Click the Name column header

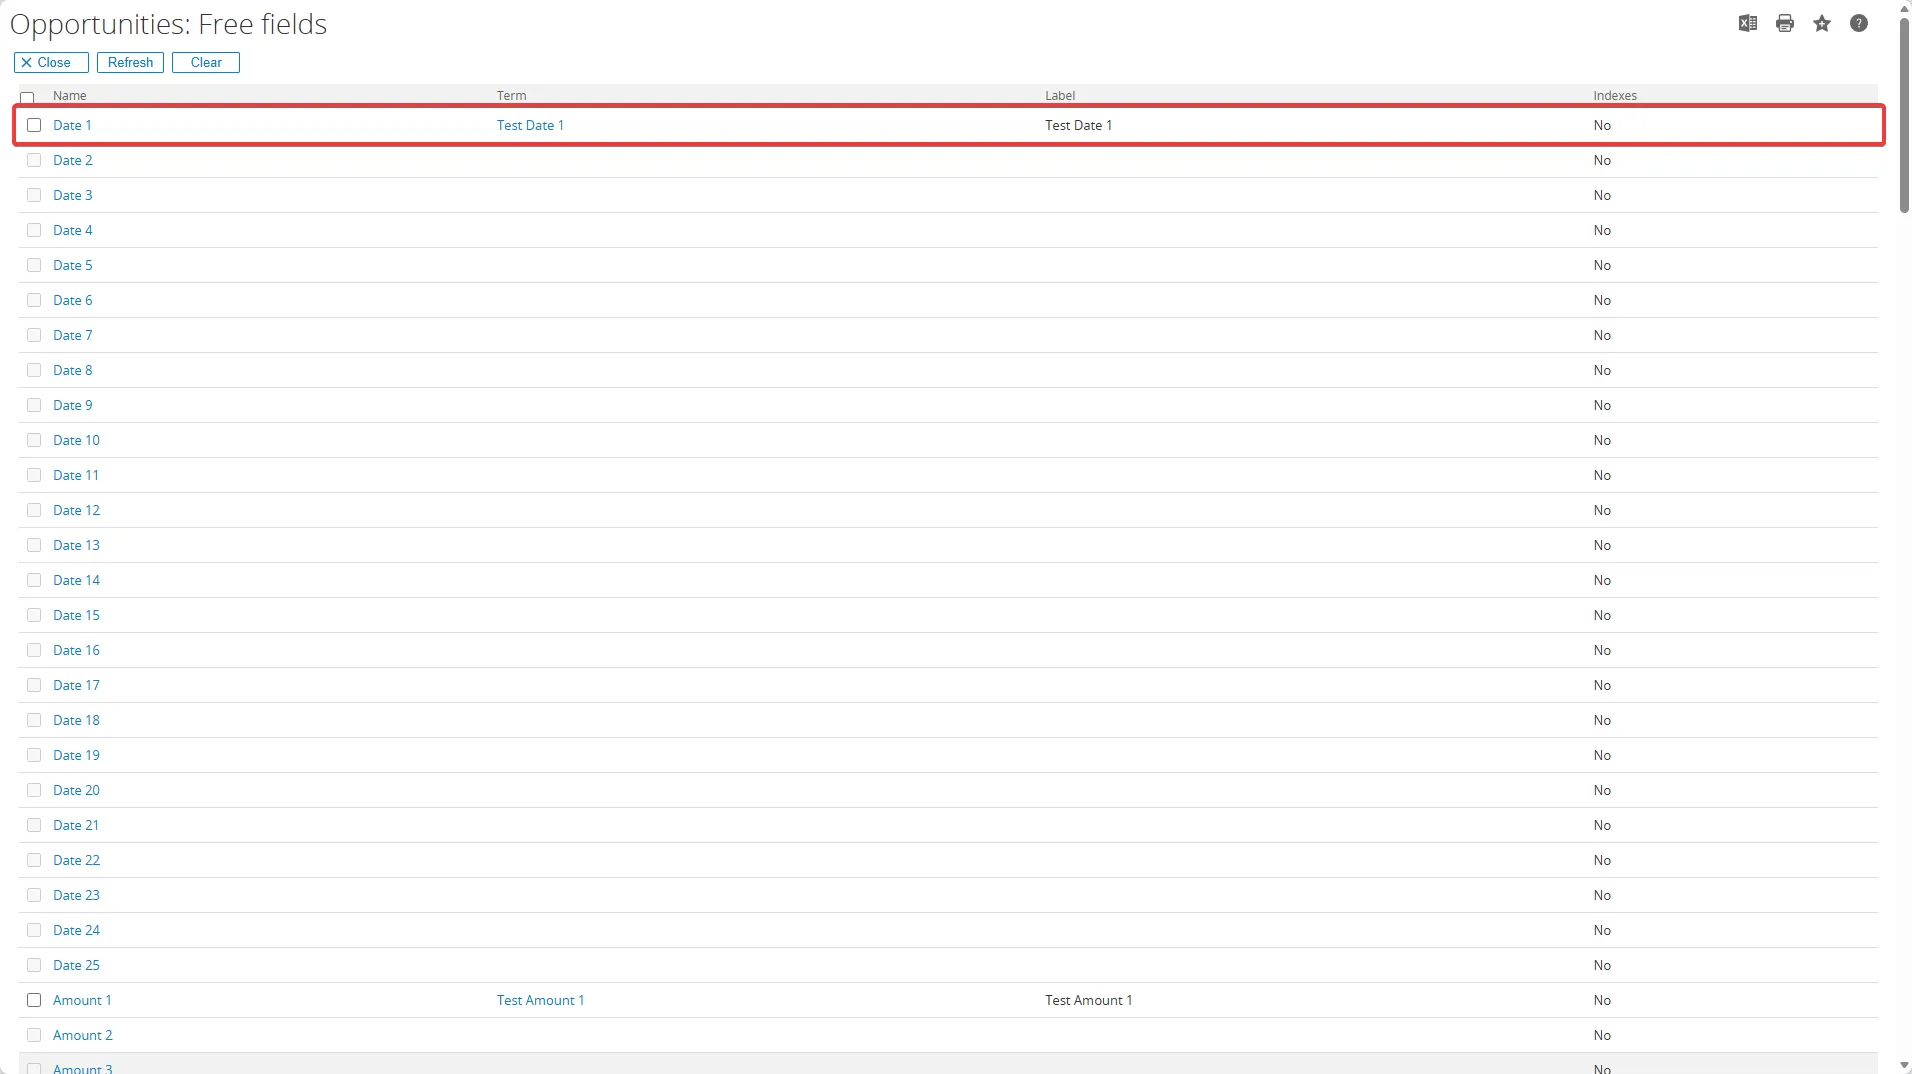click(x=70, y=96)
